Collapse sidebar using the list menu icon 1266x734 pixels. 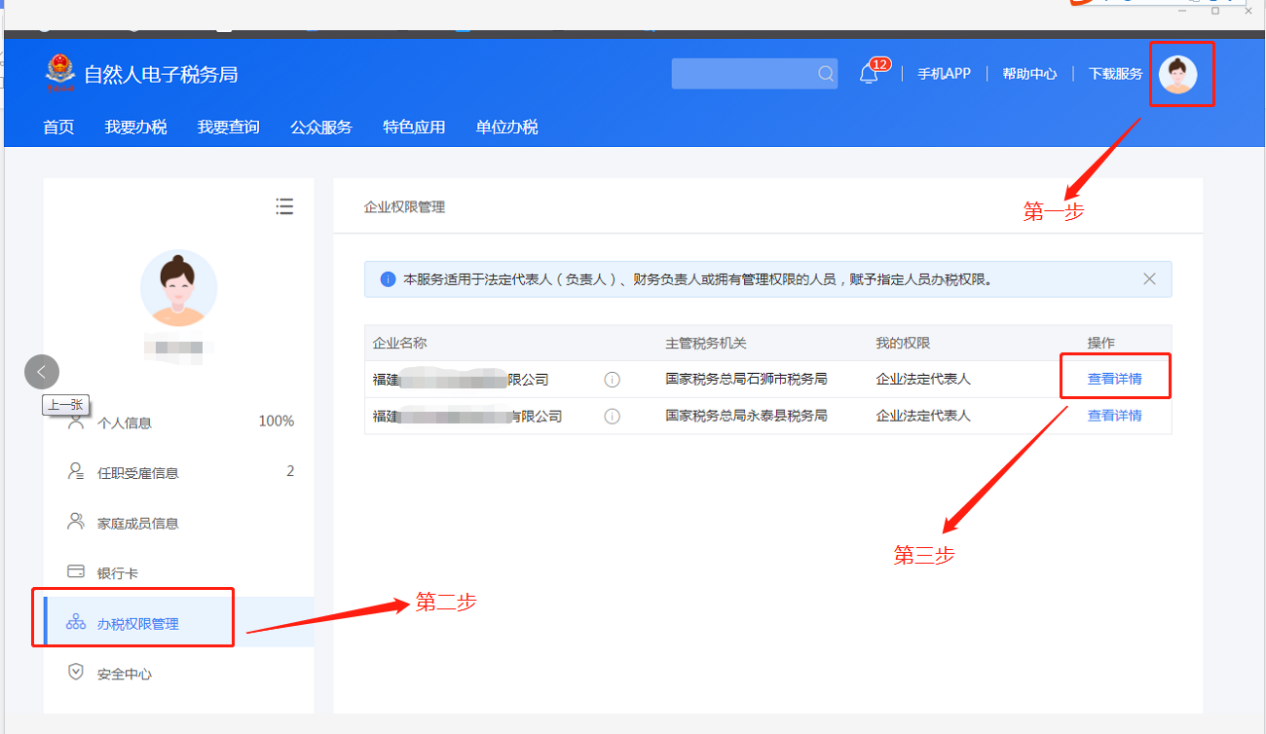285,206
